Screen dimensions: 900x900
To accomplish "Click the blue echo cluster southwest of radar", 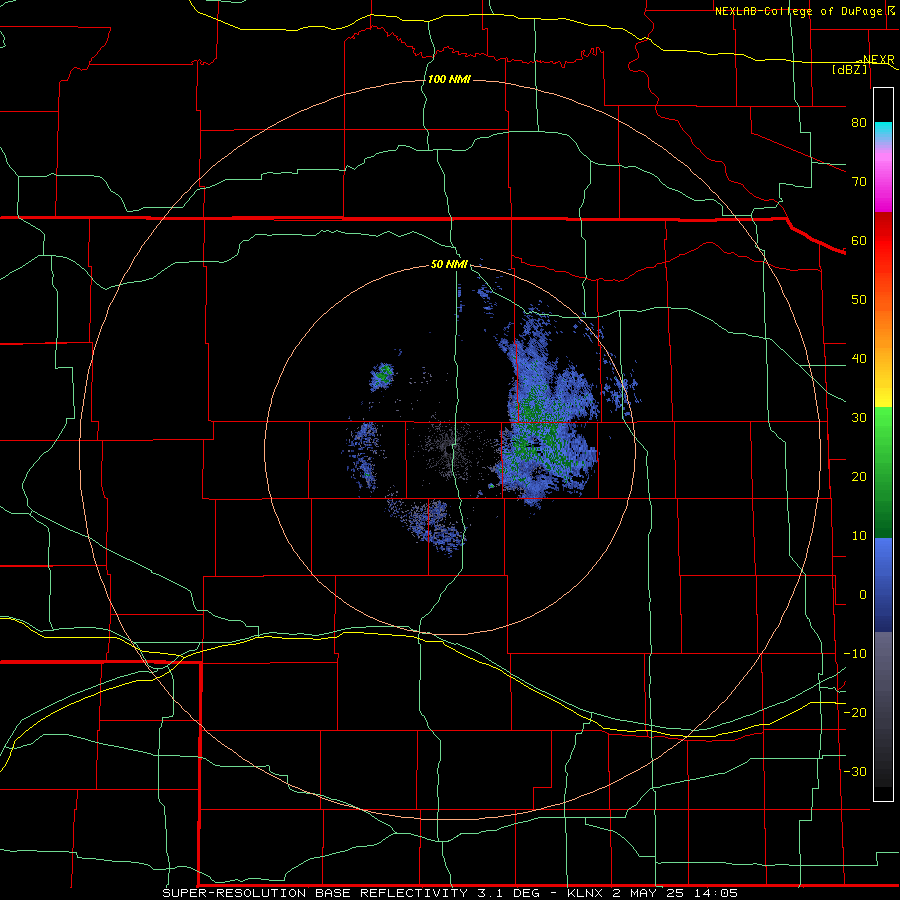I will tap(428, 525).
